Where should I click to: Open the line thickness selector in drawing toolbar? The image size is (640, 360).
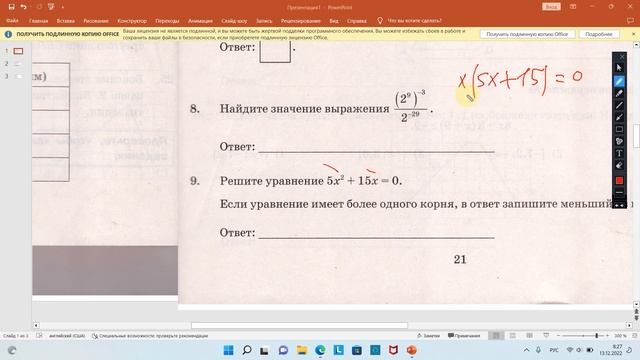pyautogui.click(x=619, y=192)
